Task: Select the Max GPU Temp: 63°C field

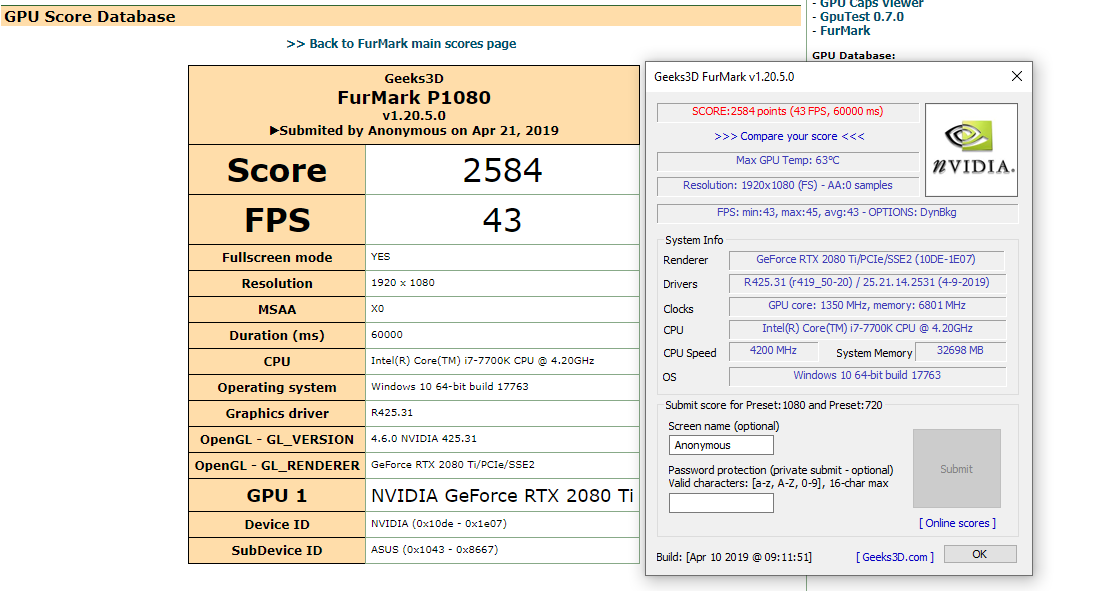Action: (x=787, y=160)
